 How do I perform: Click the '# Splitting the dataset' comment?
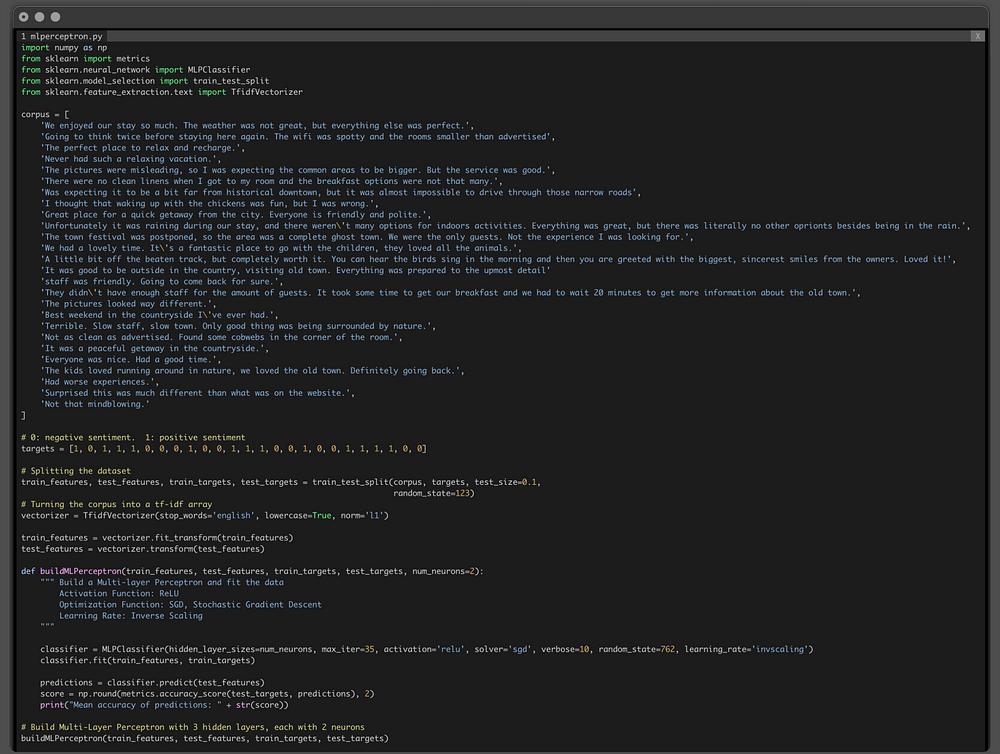pyautogui.click(x=76, y=471)
